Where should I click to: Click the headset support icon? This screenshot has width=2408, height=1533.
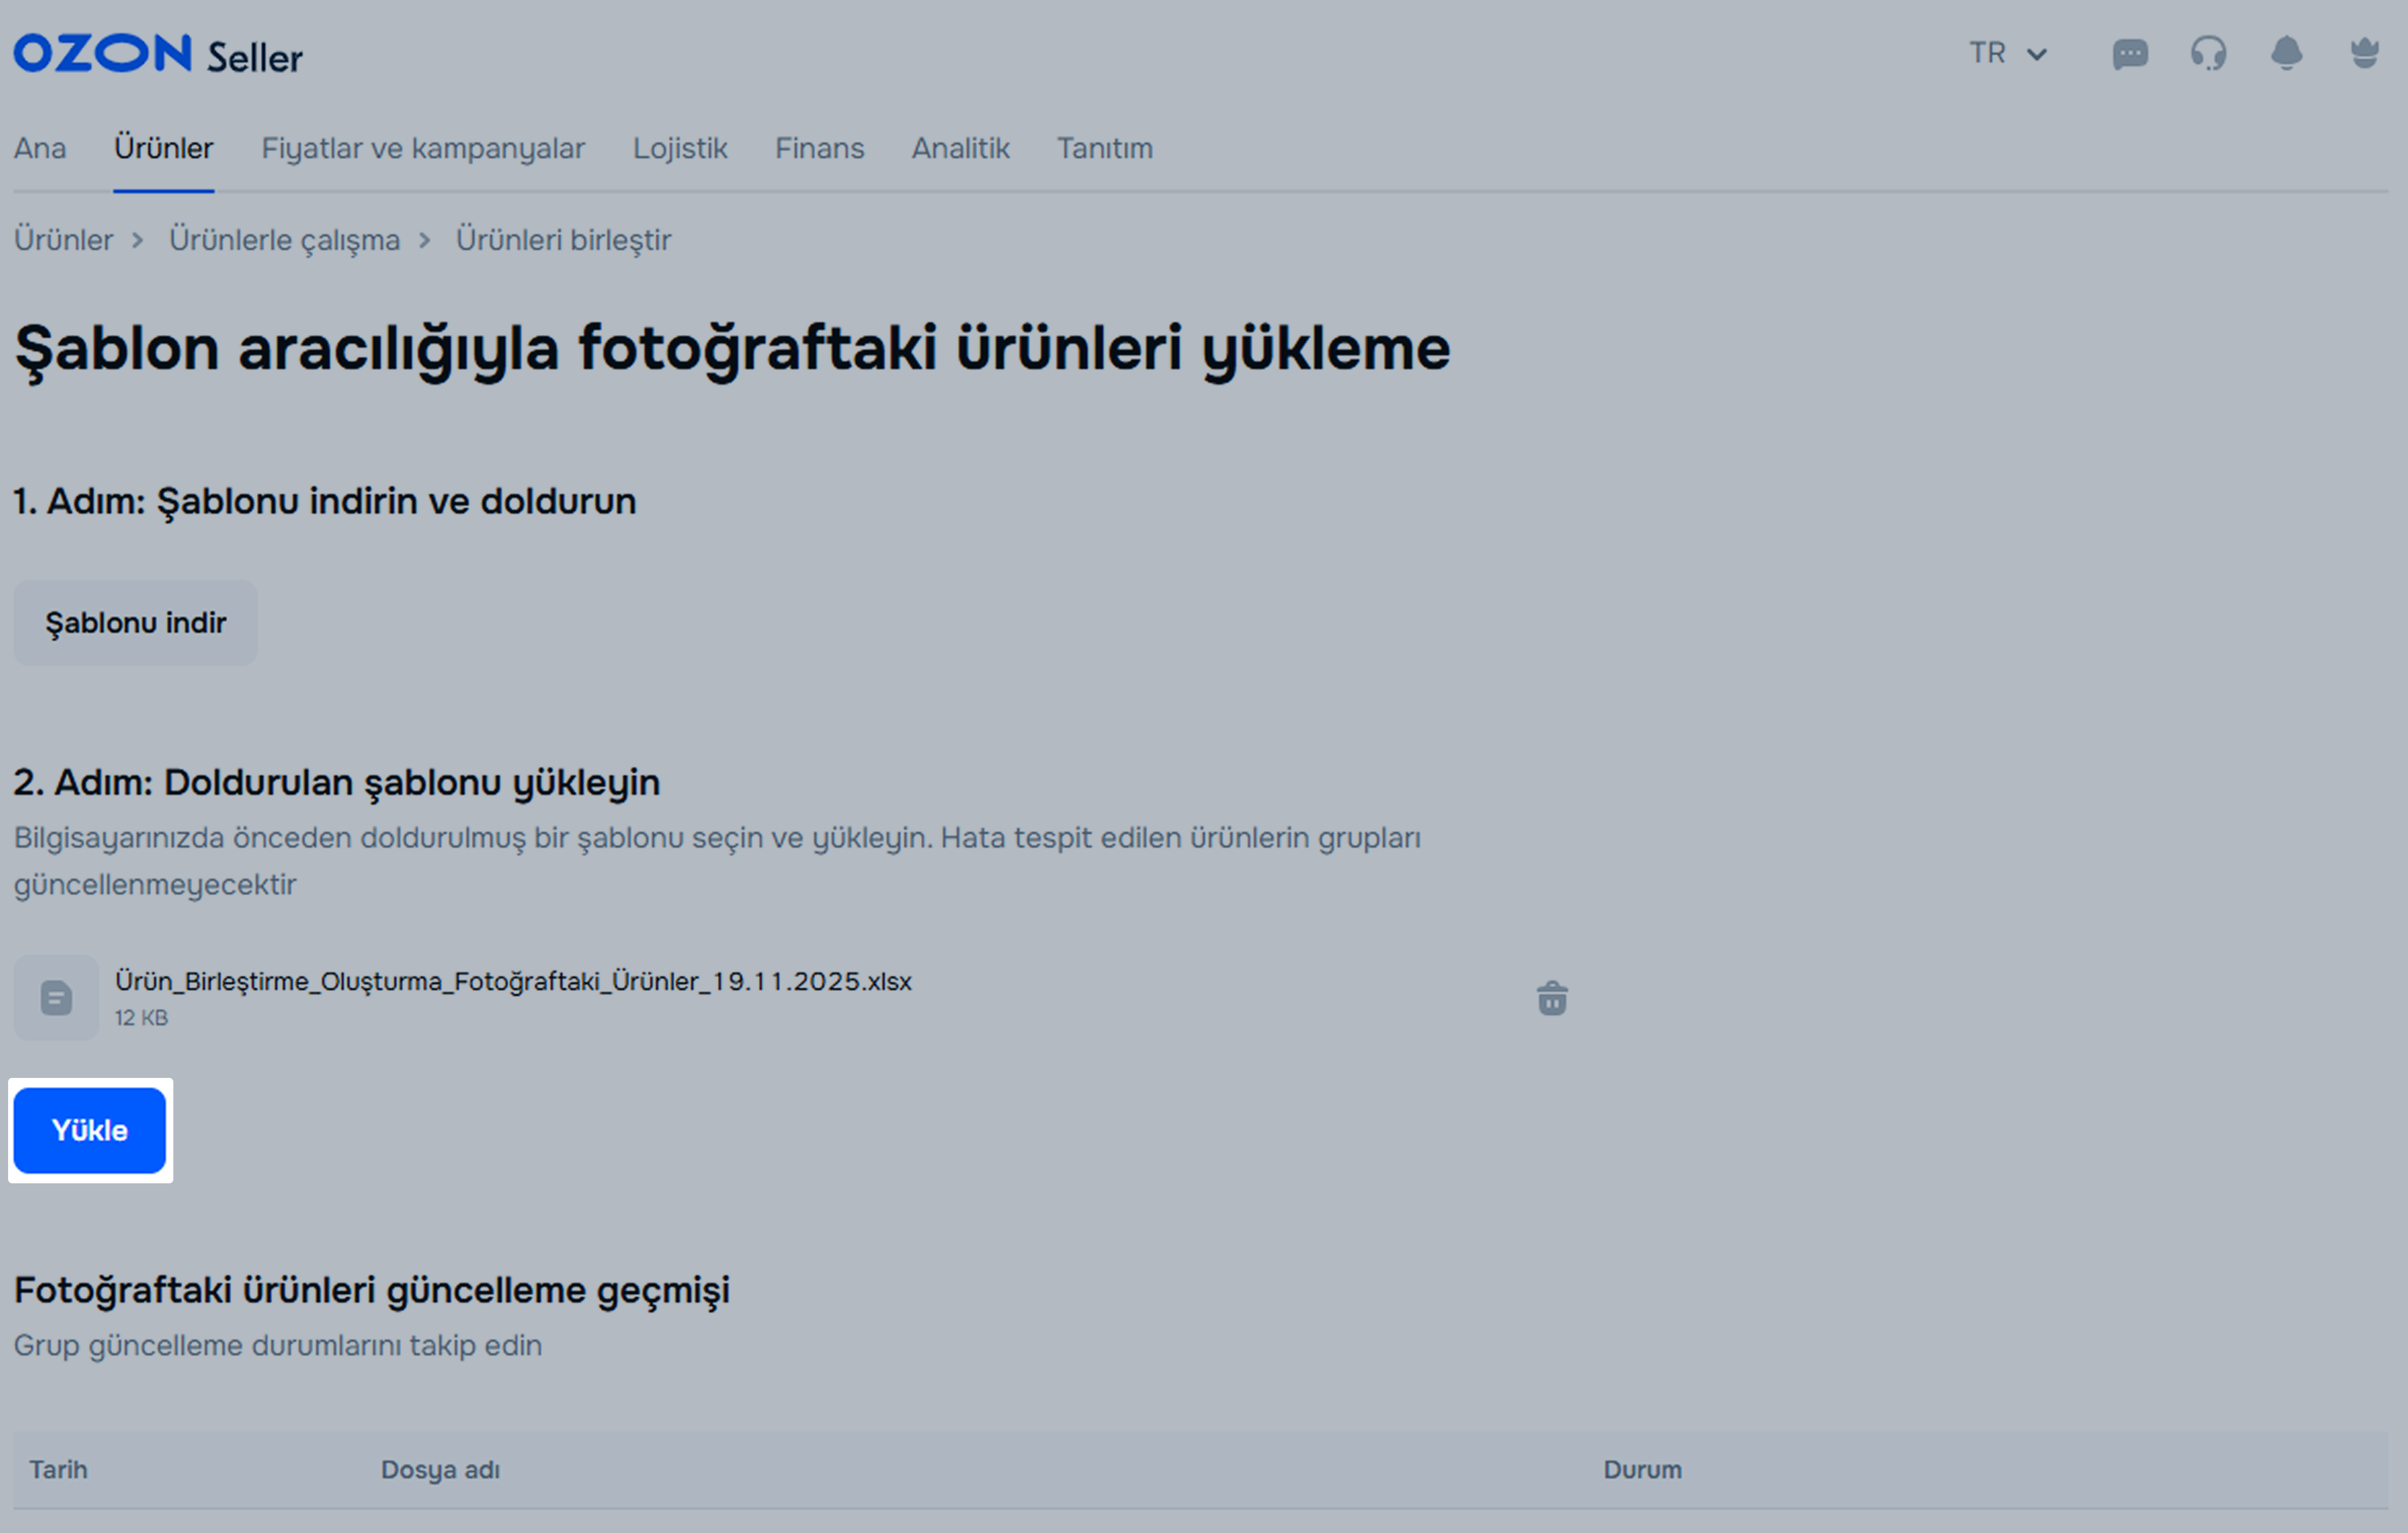pos(2208,54)
